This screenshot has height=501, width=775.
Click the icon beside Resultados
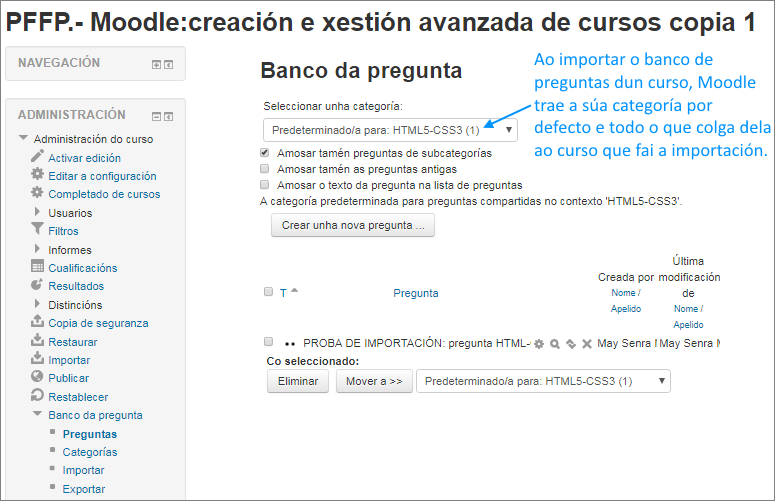37,285
